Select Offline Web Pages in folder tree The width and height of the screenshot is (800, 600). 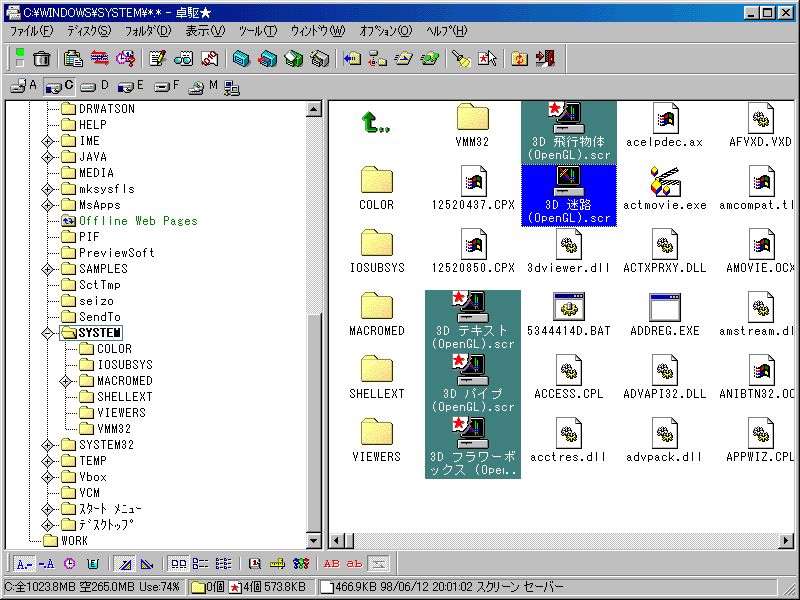[138, 221]
